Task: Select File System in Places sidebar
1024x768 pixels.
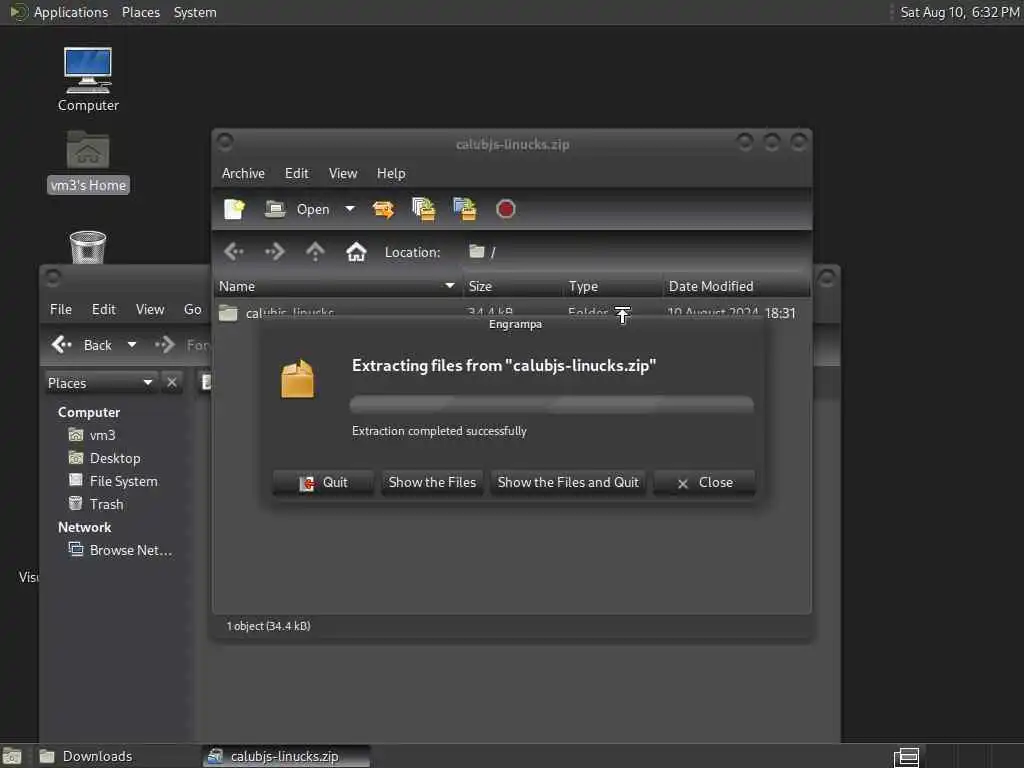Action: (113, 481)
